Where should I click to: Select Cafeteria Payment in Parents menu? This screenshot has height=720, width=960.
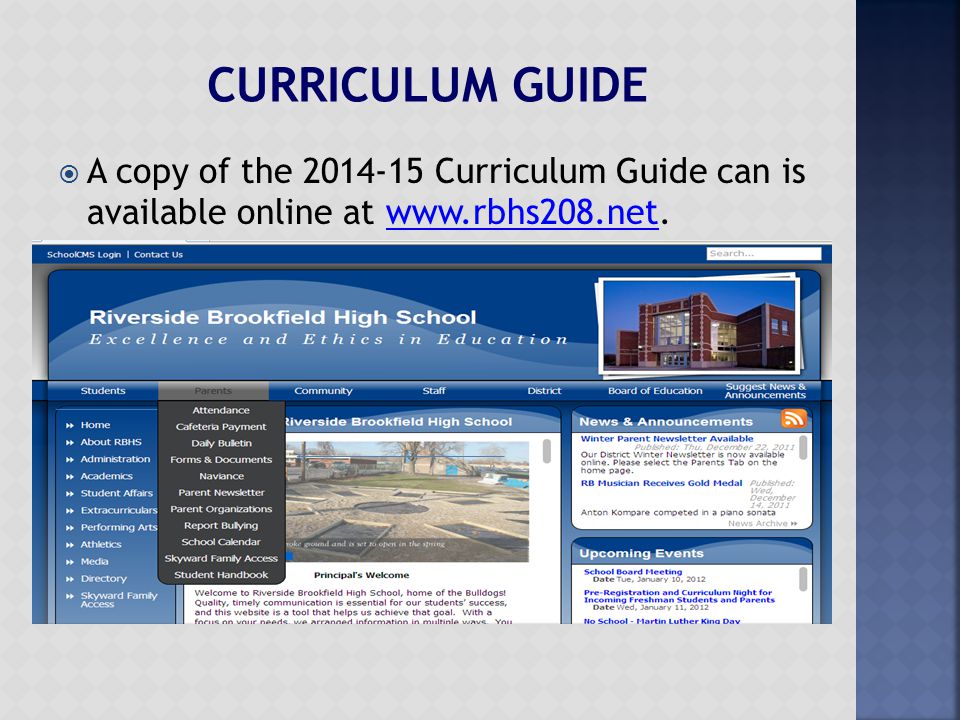[x=221, y=427]
